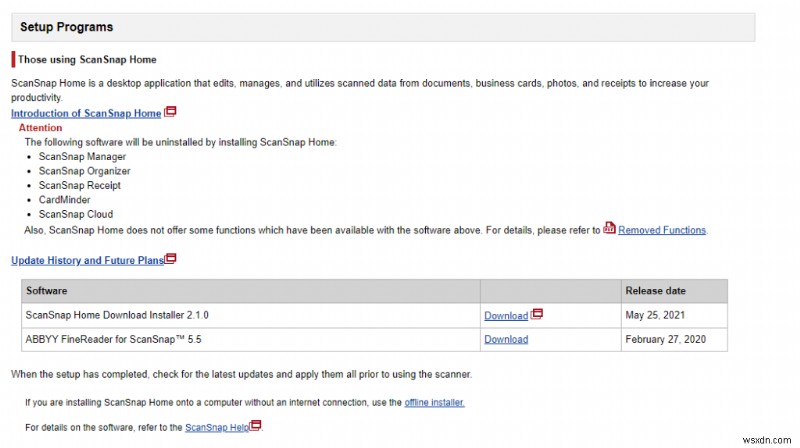Viewport: 800px width, 448px height.
Task: Download ABBYY FineReader for ScanSnap 5.5
Action: pyautogui.click(x=506, y=339)
